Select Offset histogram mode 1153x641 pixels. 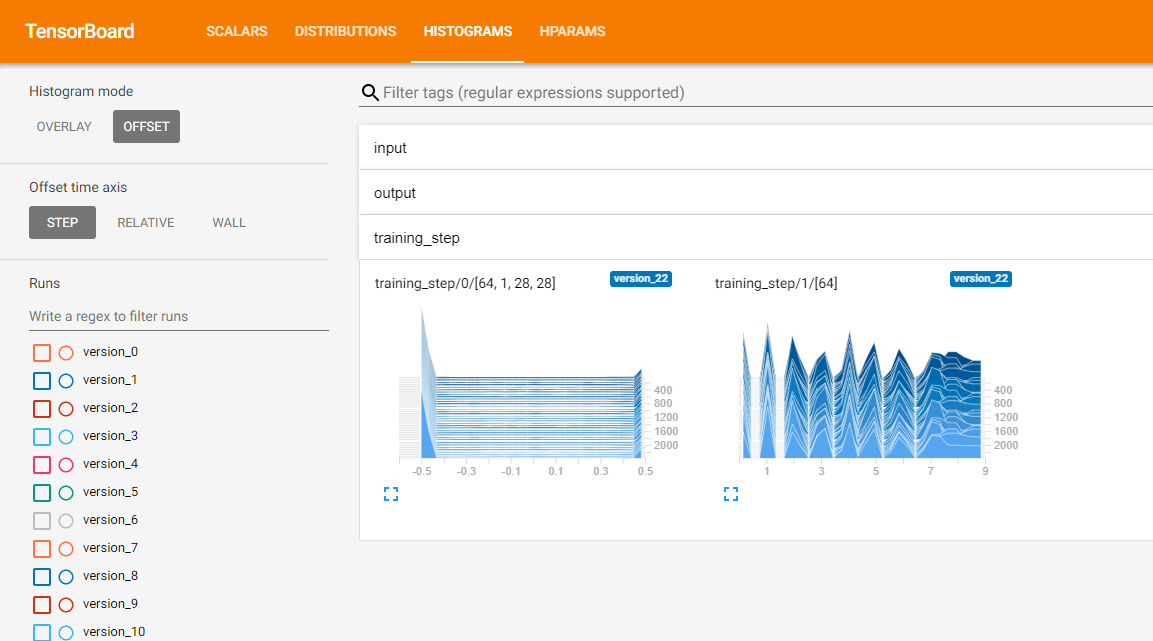[146, 126]
